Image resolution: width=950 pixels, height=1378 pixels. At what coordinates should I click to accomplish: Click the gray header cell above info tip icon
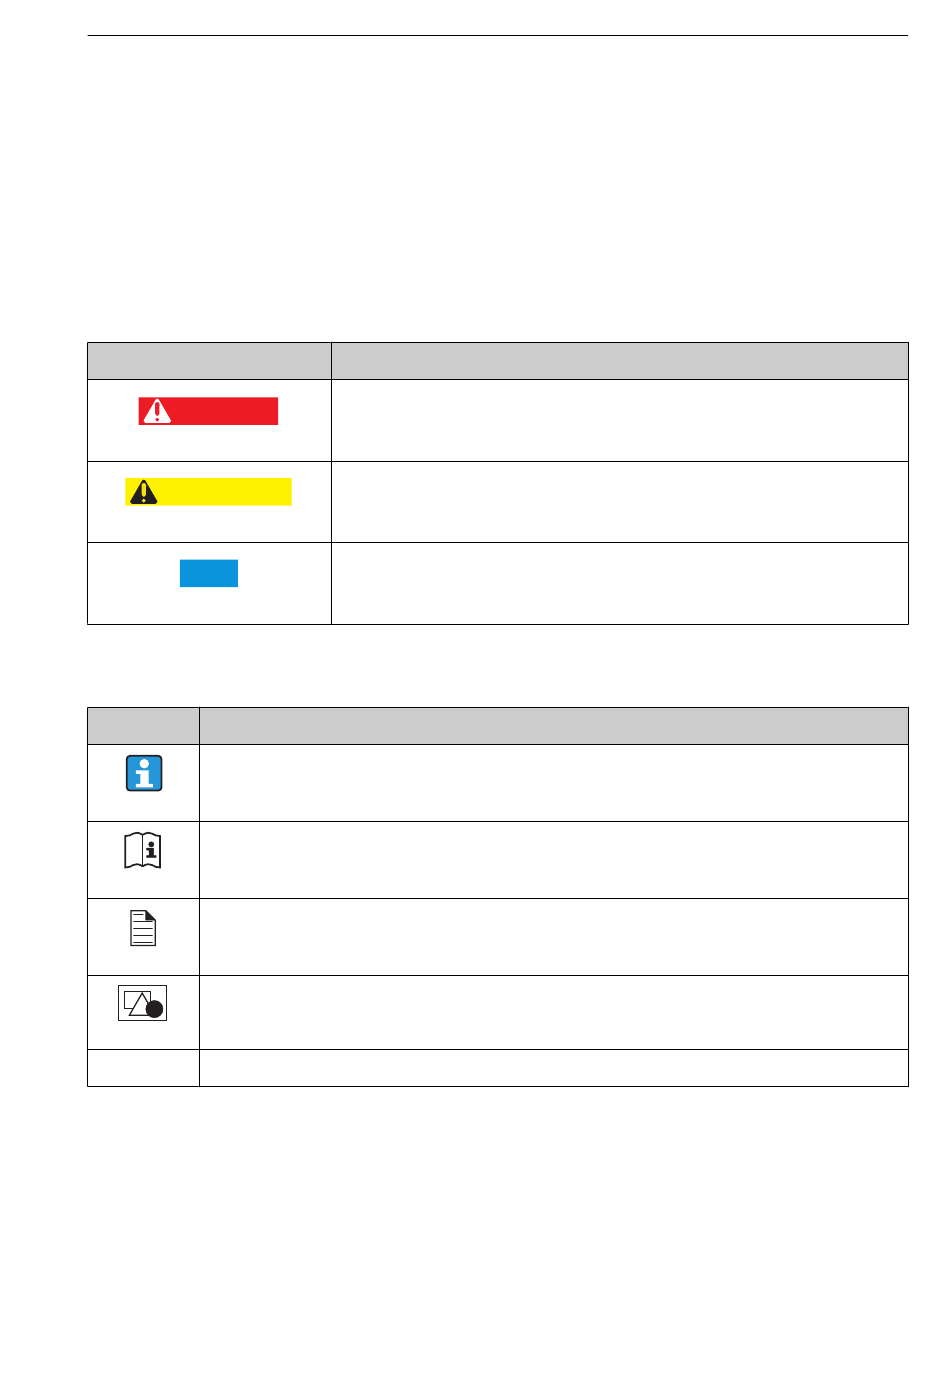pos(143,726)
